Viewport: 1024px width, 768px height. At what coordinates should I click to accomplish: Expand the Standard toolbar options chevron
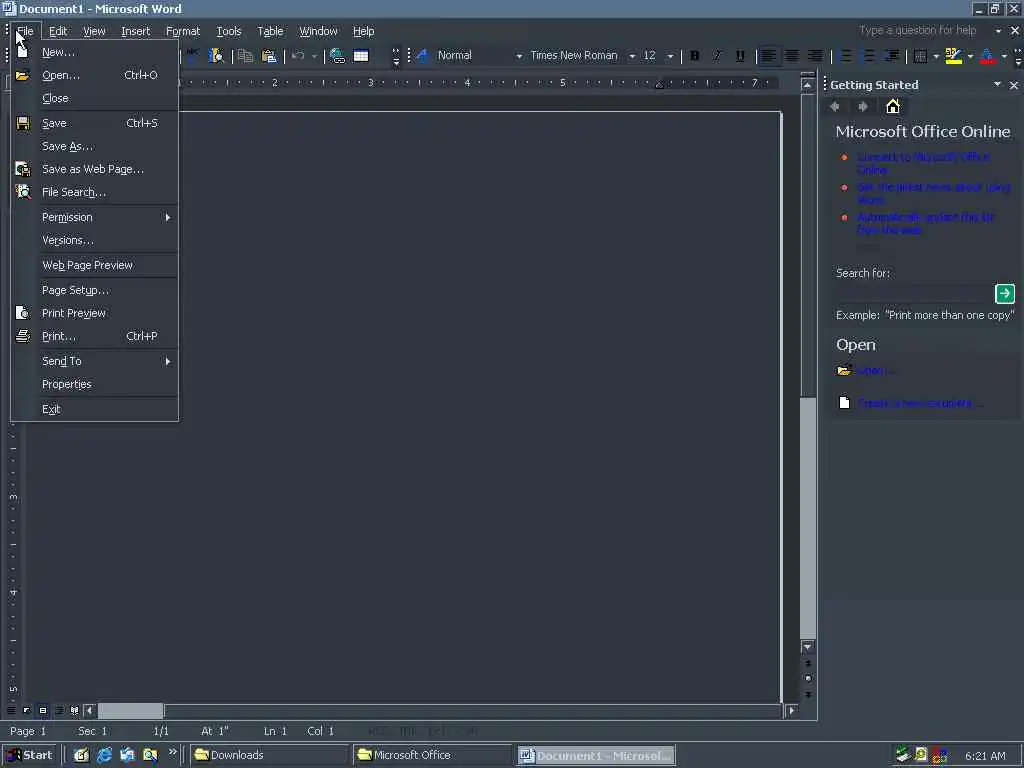pos(396,56)
